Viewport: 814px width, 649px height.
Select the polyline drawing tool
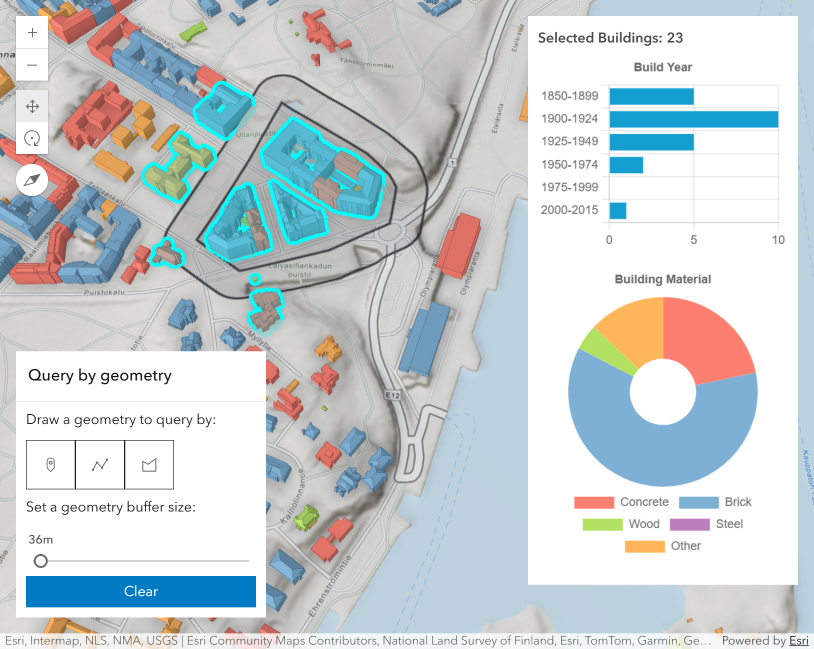tap(100, 464)
